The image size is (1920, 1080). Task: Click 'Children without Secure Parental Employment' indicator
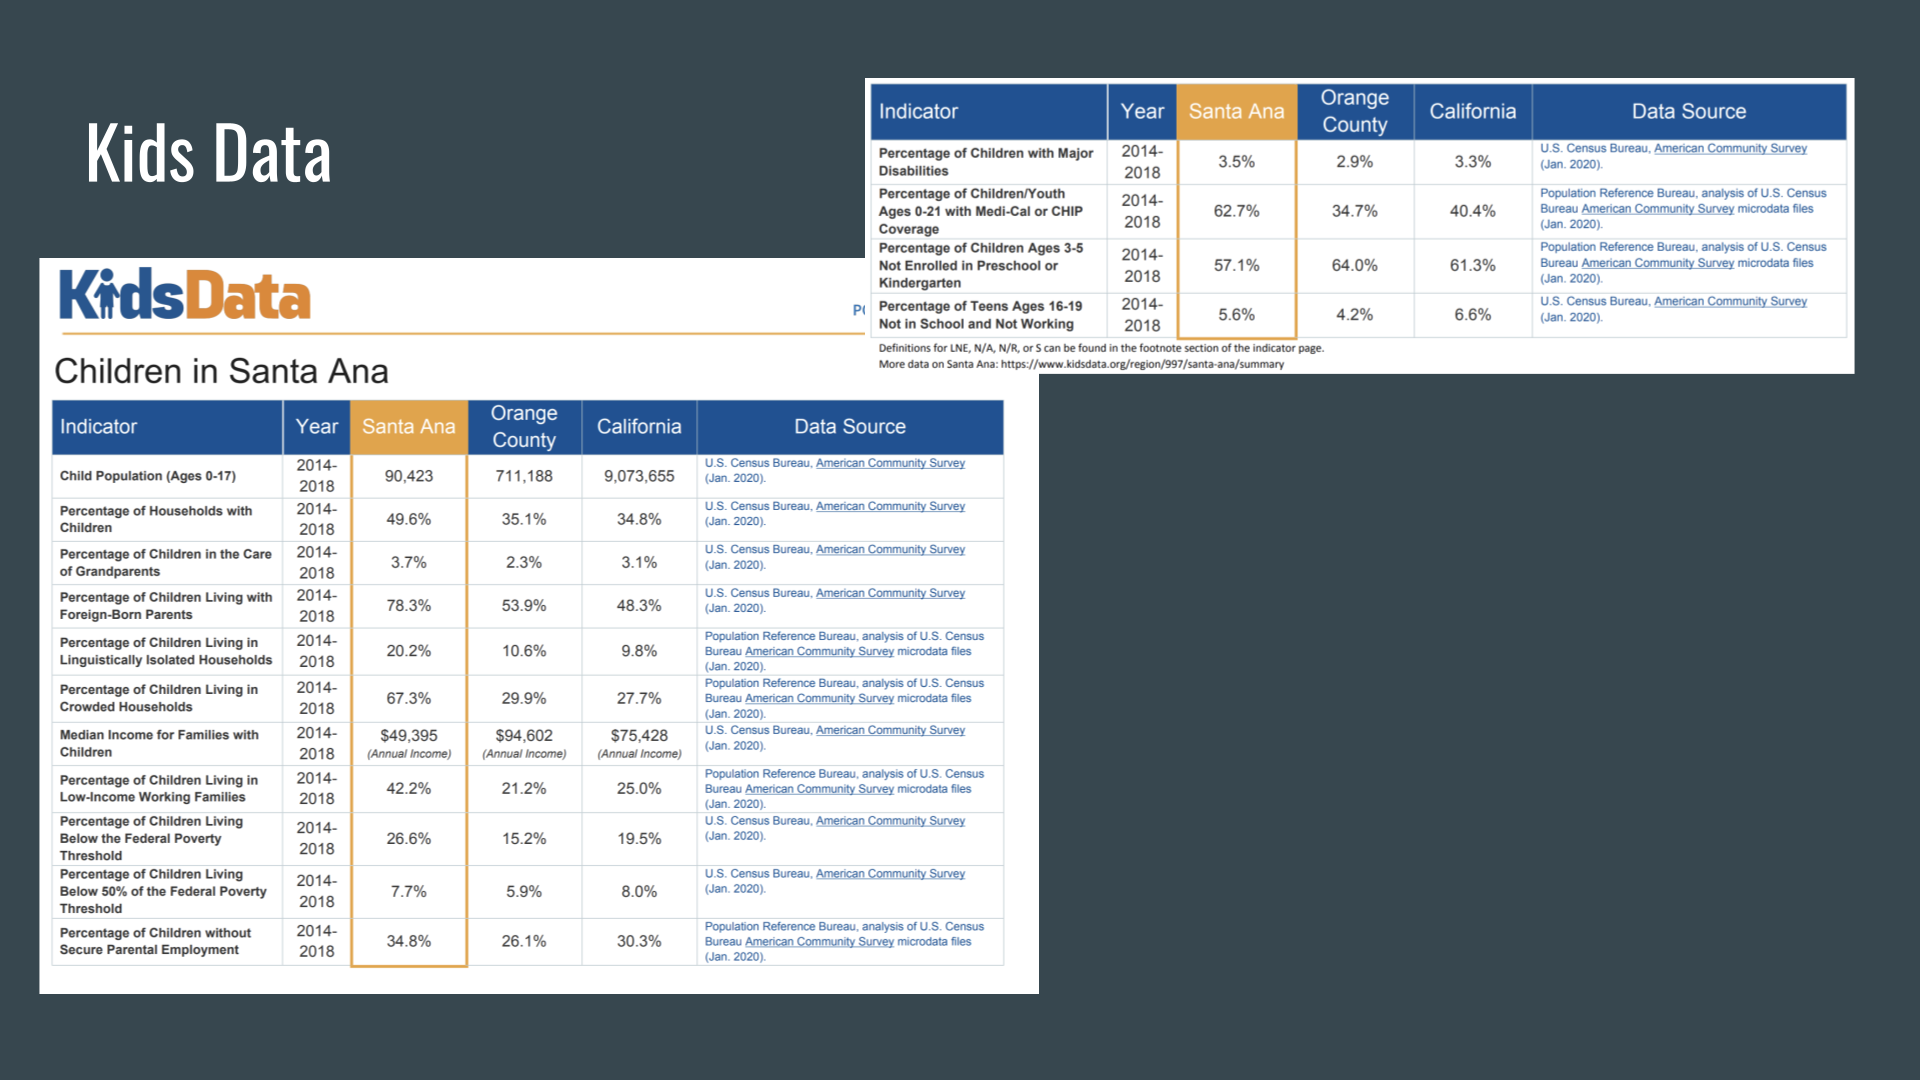155,941
